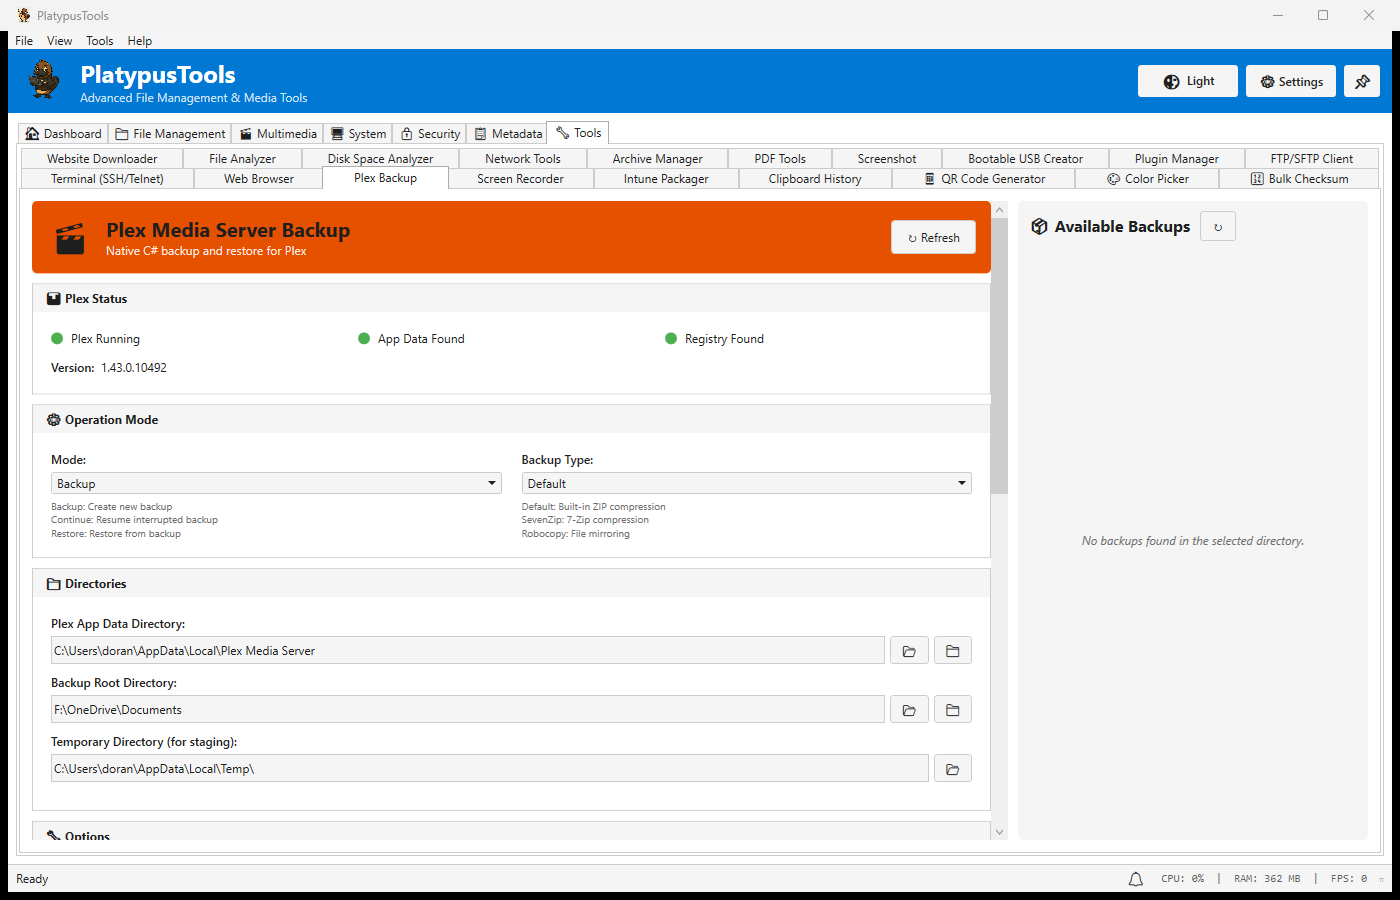Click the Backup Root Directory field
1400x900 pixels.
[468, 710]
